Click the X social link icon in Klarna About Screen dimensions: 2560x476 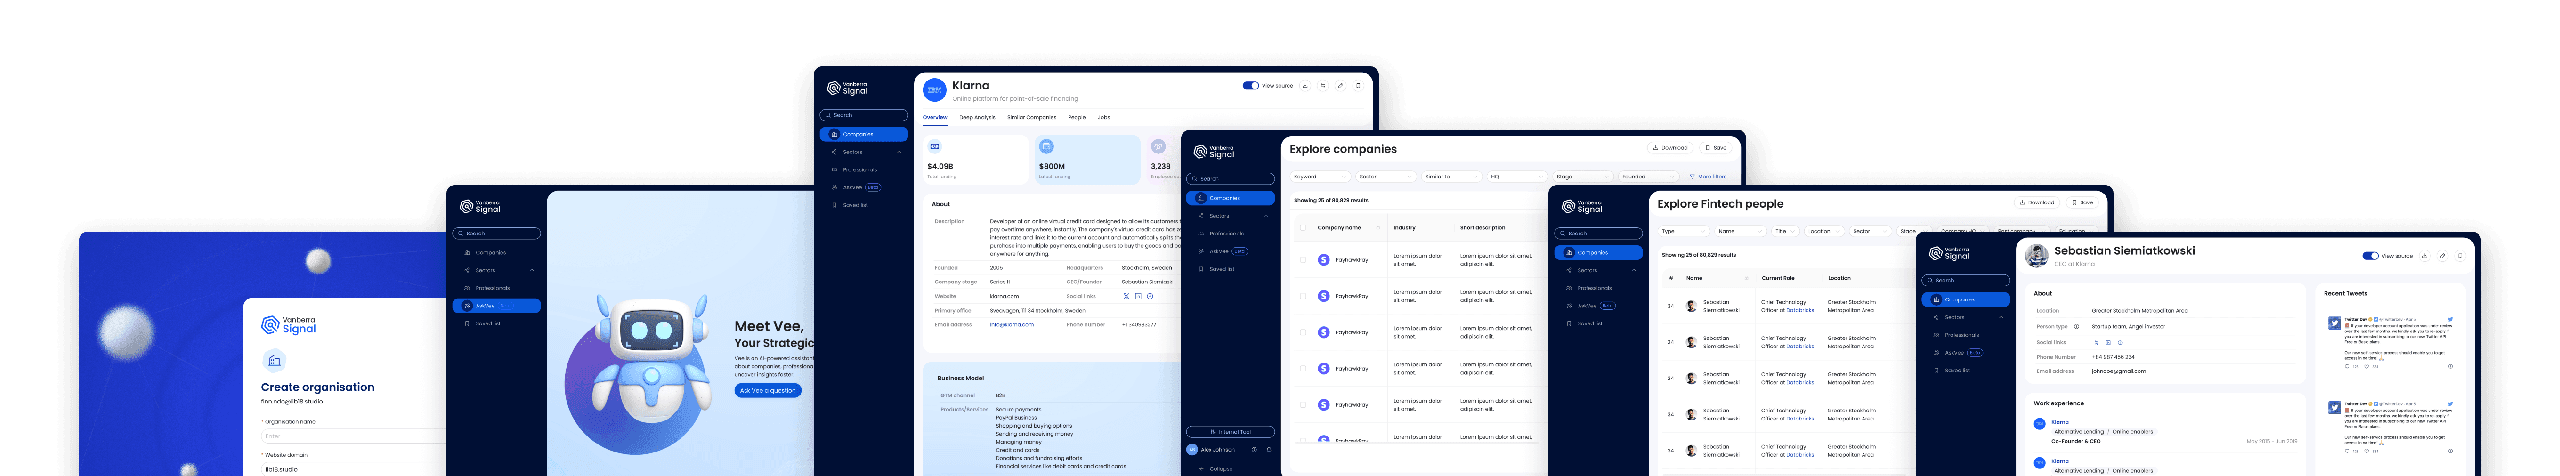pos(1126,296)
